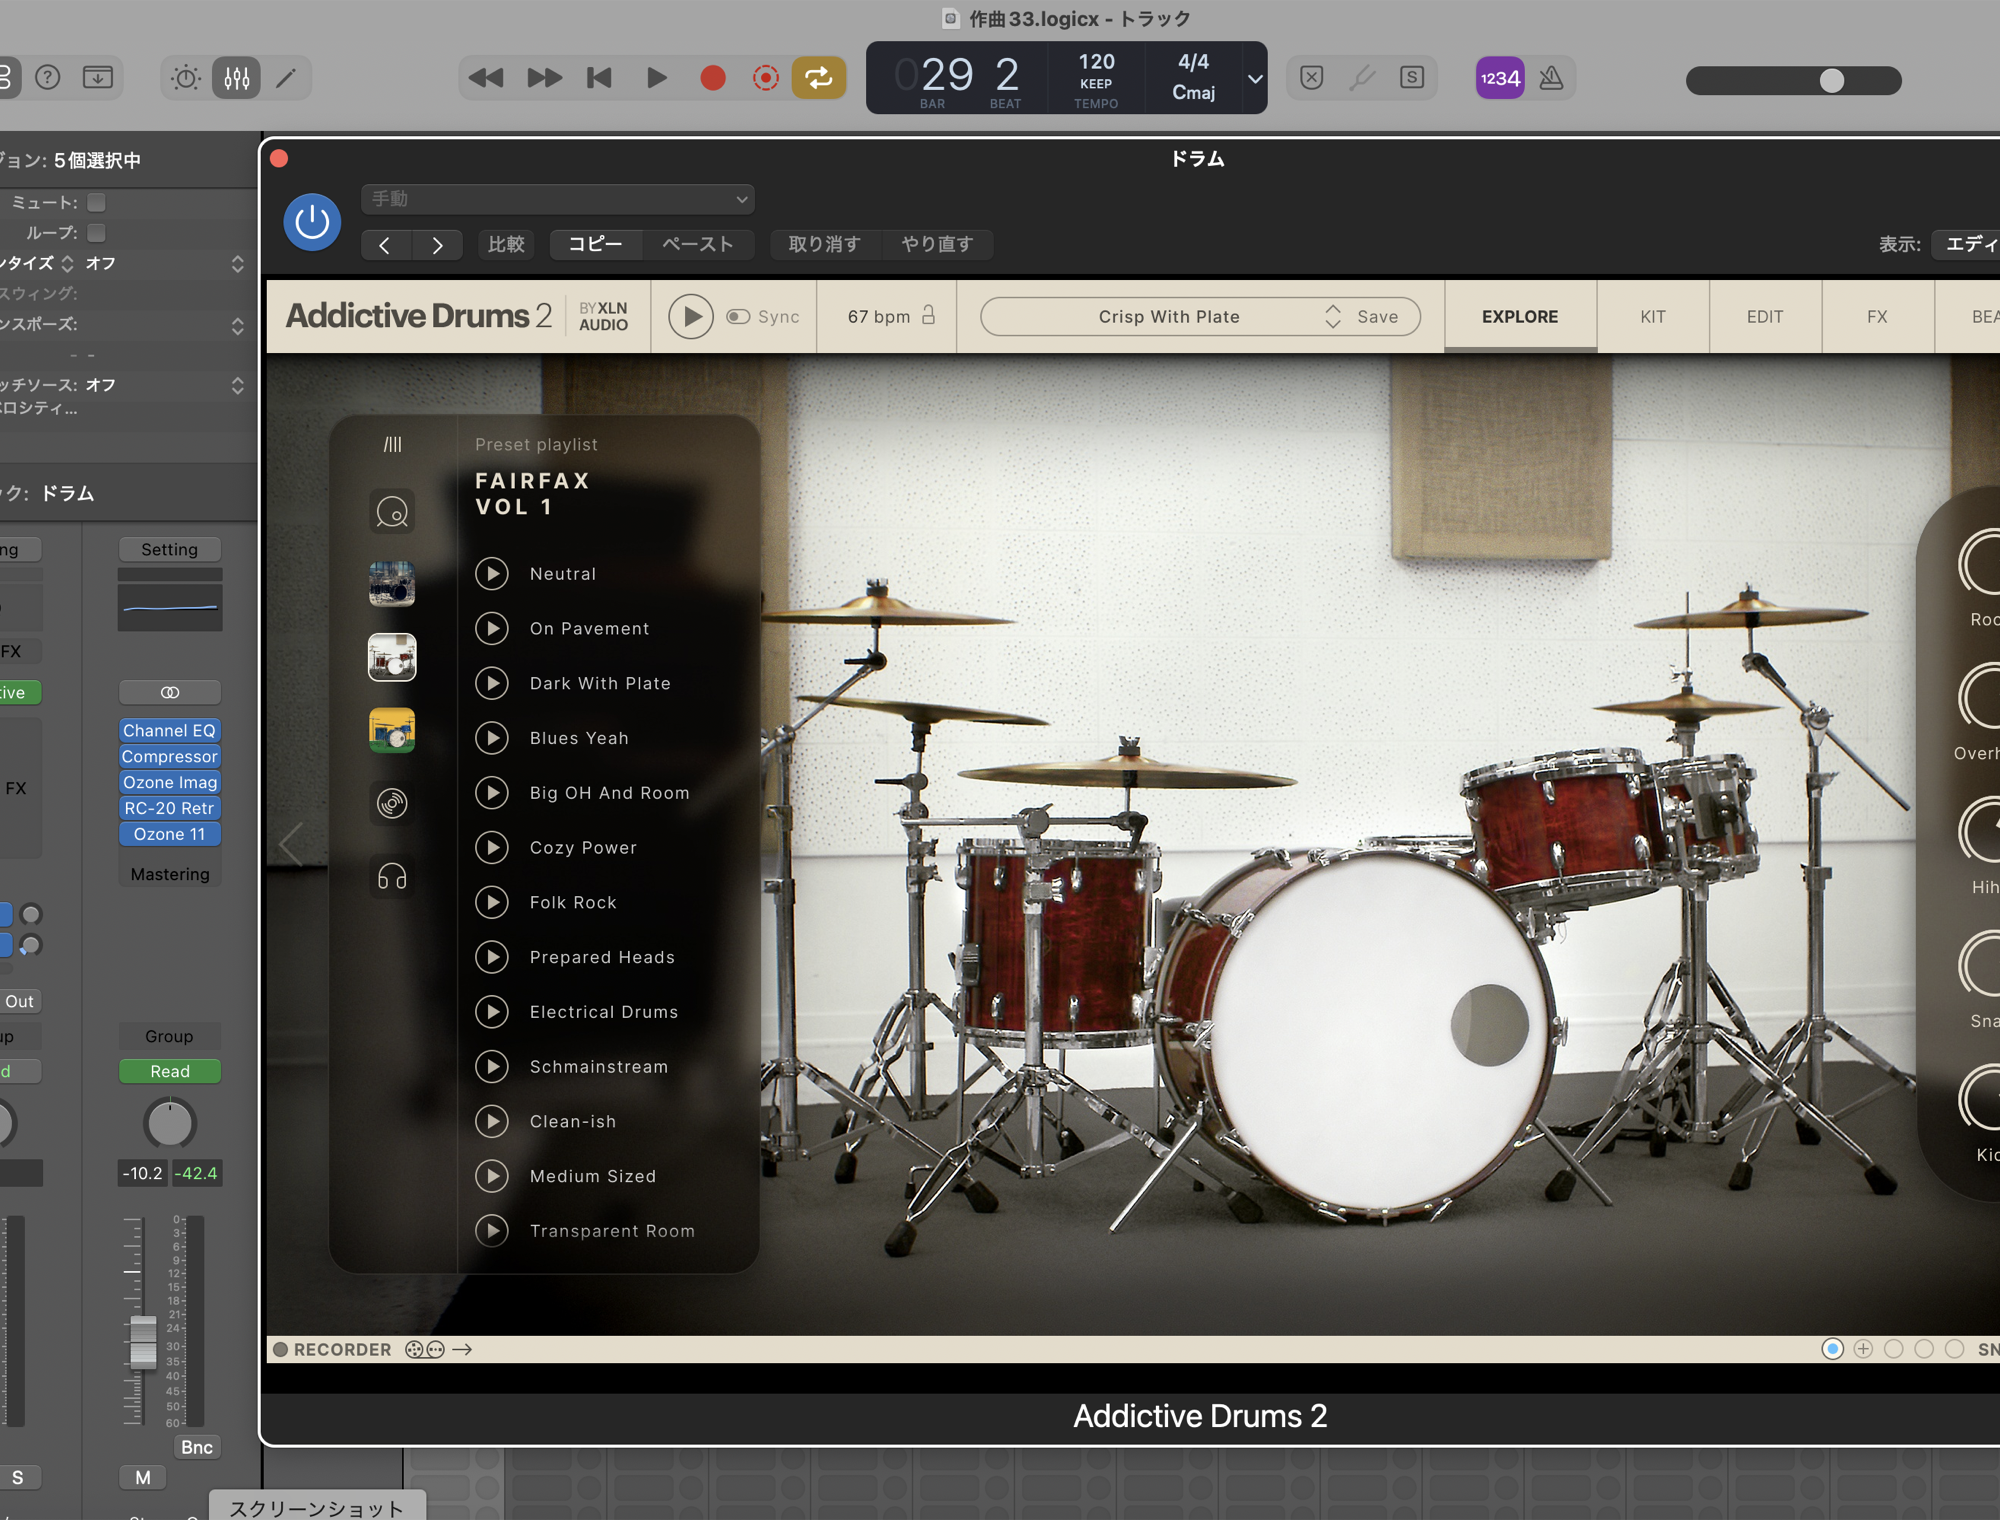Click the 比較 compare button
Image resolution: width=2000 pixels, height=1520 pixels.
tap(506, 245)
